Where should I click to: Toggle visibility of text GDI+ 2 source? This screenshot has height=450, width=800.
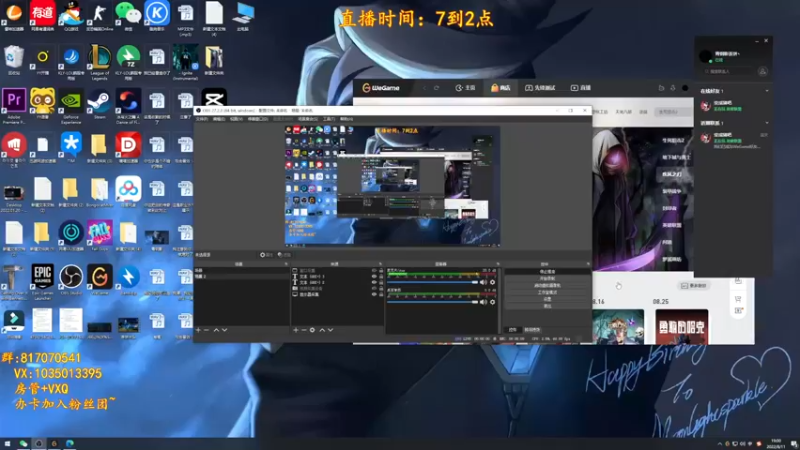[374, 282]
